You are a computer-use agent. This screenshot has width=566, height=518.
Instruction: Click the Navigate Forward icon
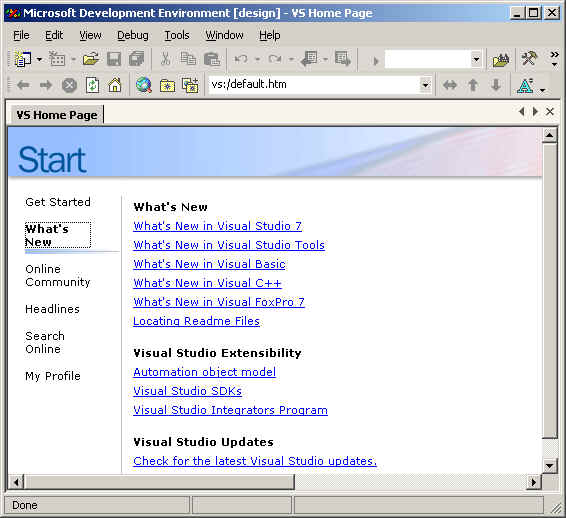pos(342,59)
